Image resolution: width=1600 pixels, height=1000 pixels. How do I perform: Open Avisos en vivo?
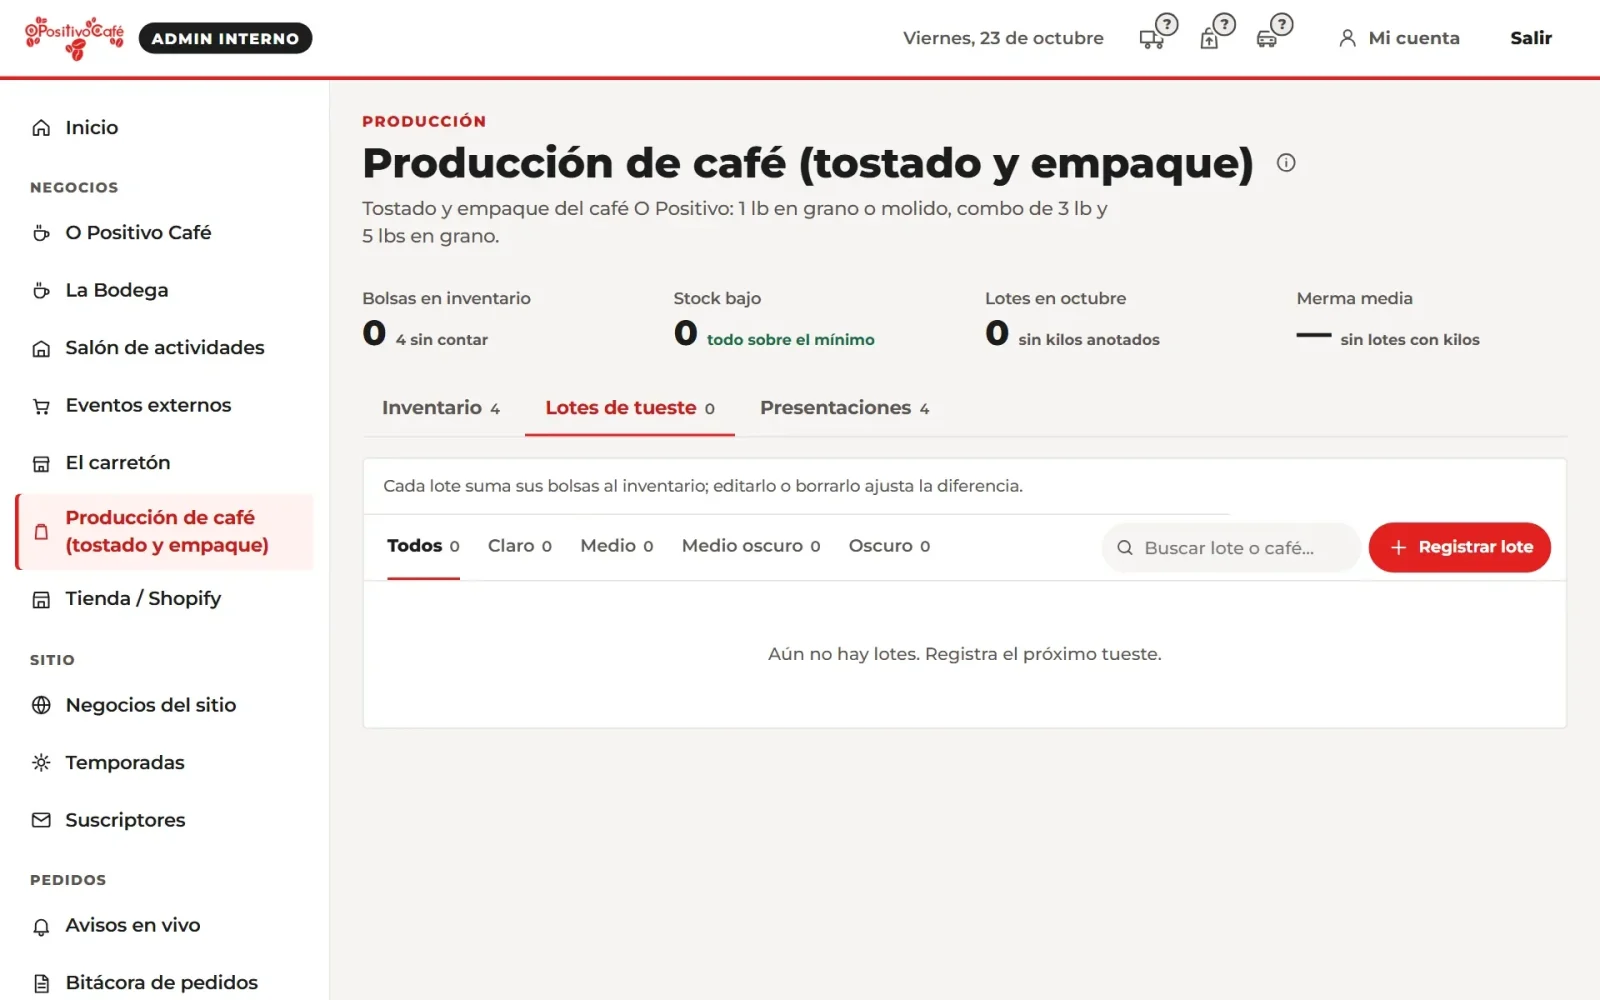click(165, 926)
